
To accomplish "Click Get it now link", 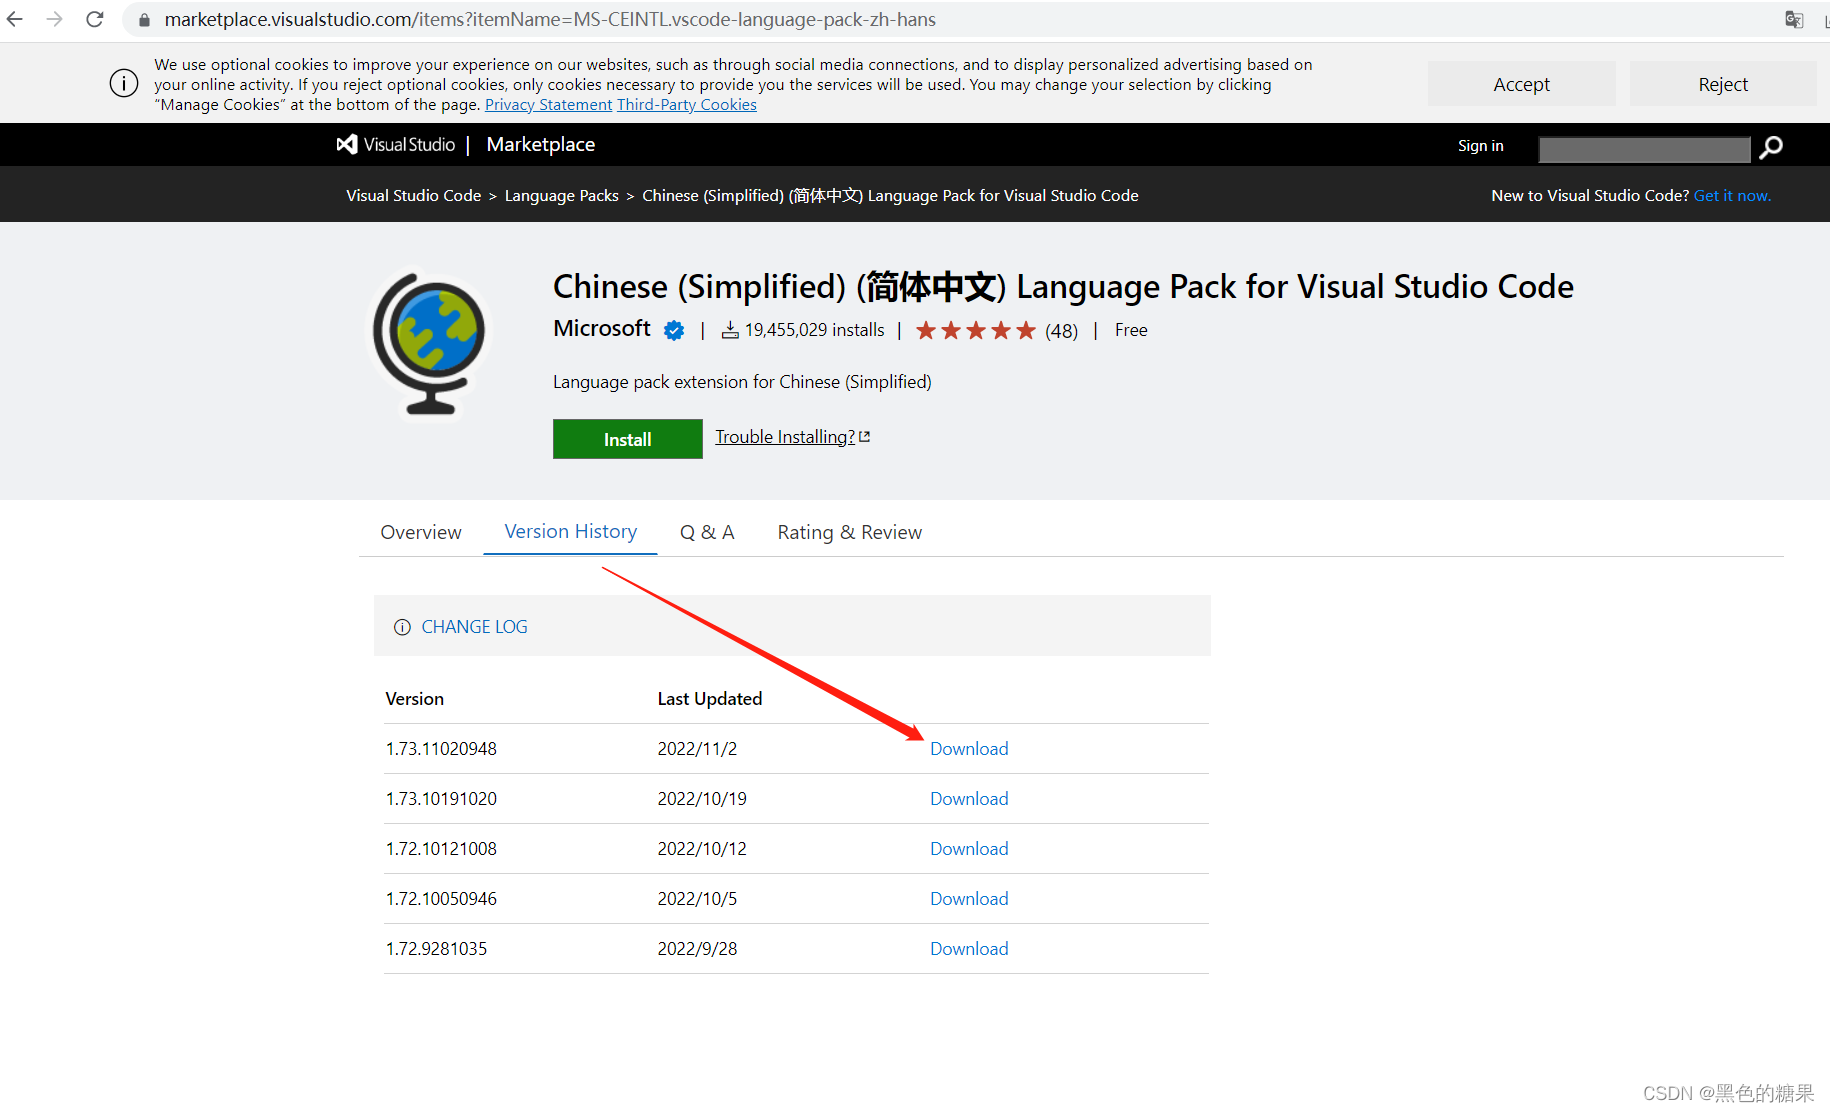I will [1732, 196].
